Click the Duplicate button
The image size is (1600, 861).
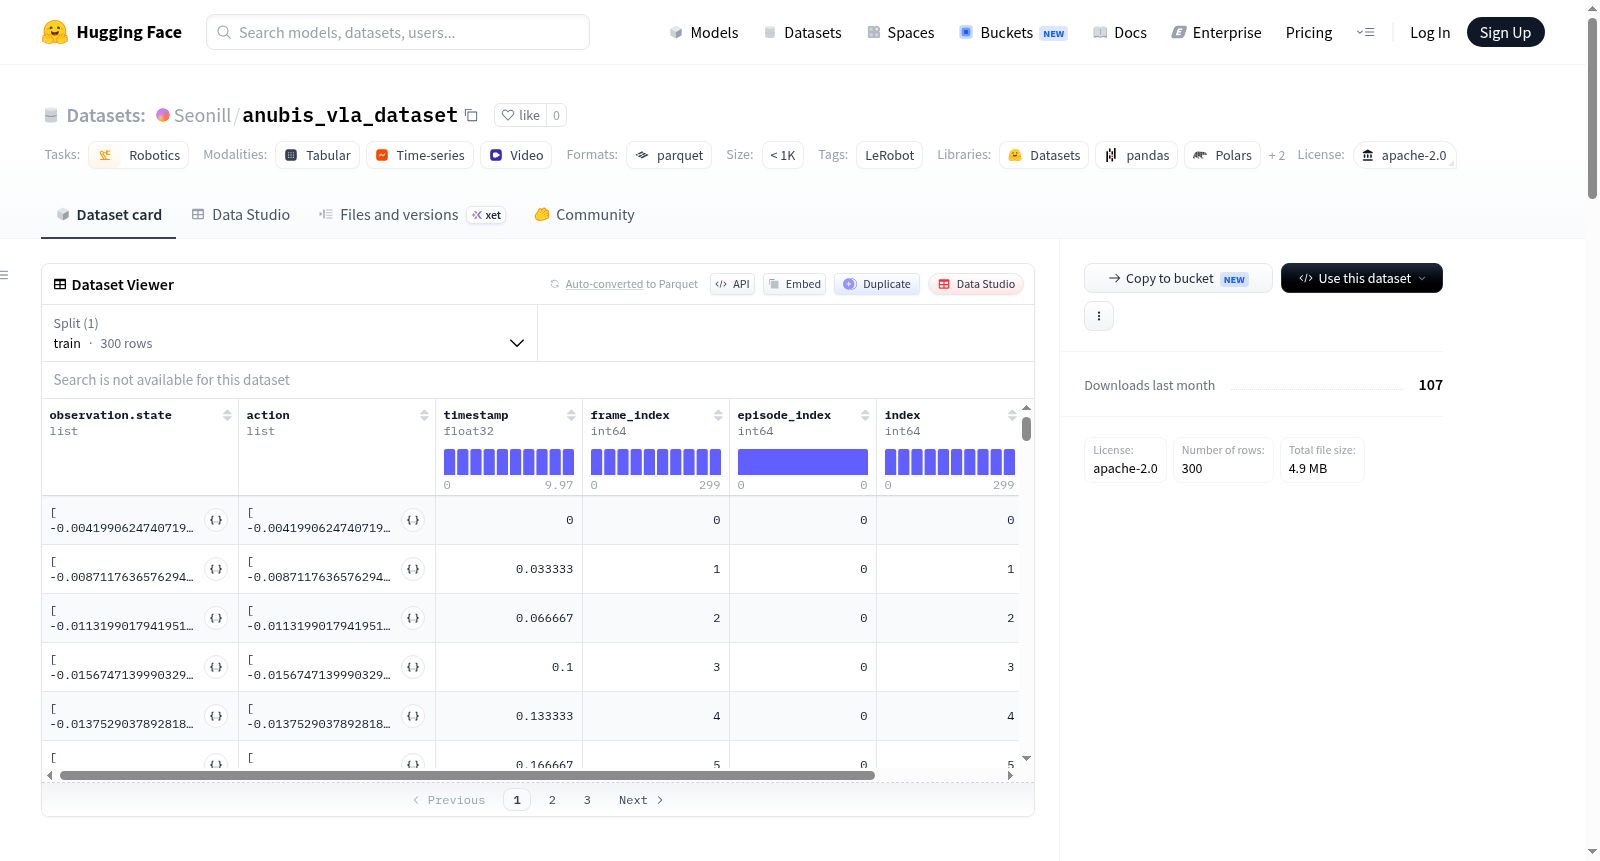click(877, 284)
